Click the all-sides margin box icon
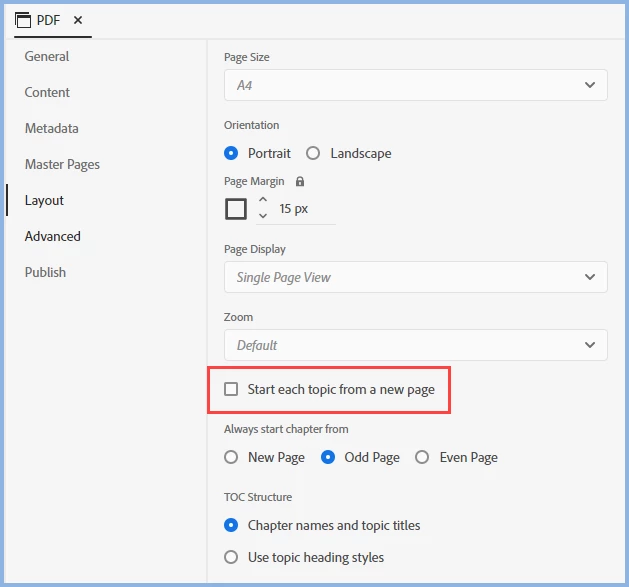This screenshot has height=587, width=629. [235, 209]
